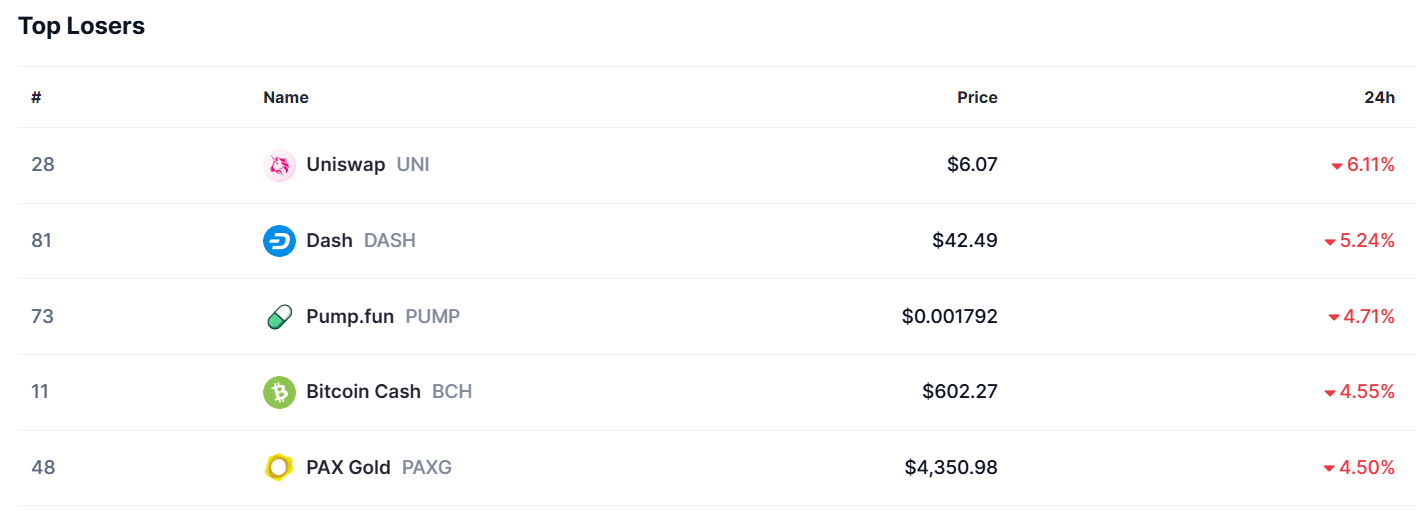Click the Bitcoin Cash rank number 11
This screenshot has height=519, width=1416.
[x=40, y=392]
